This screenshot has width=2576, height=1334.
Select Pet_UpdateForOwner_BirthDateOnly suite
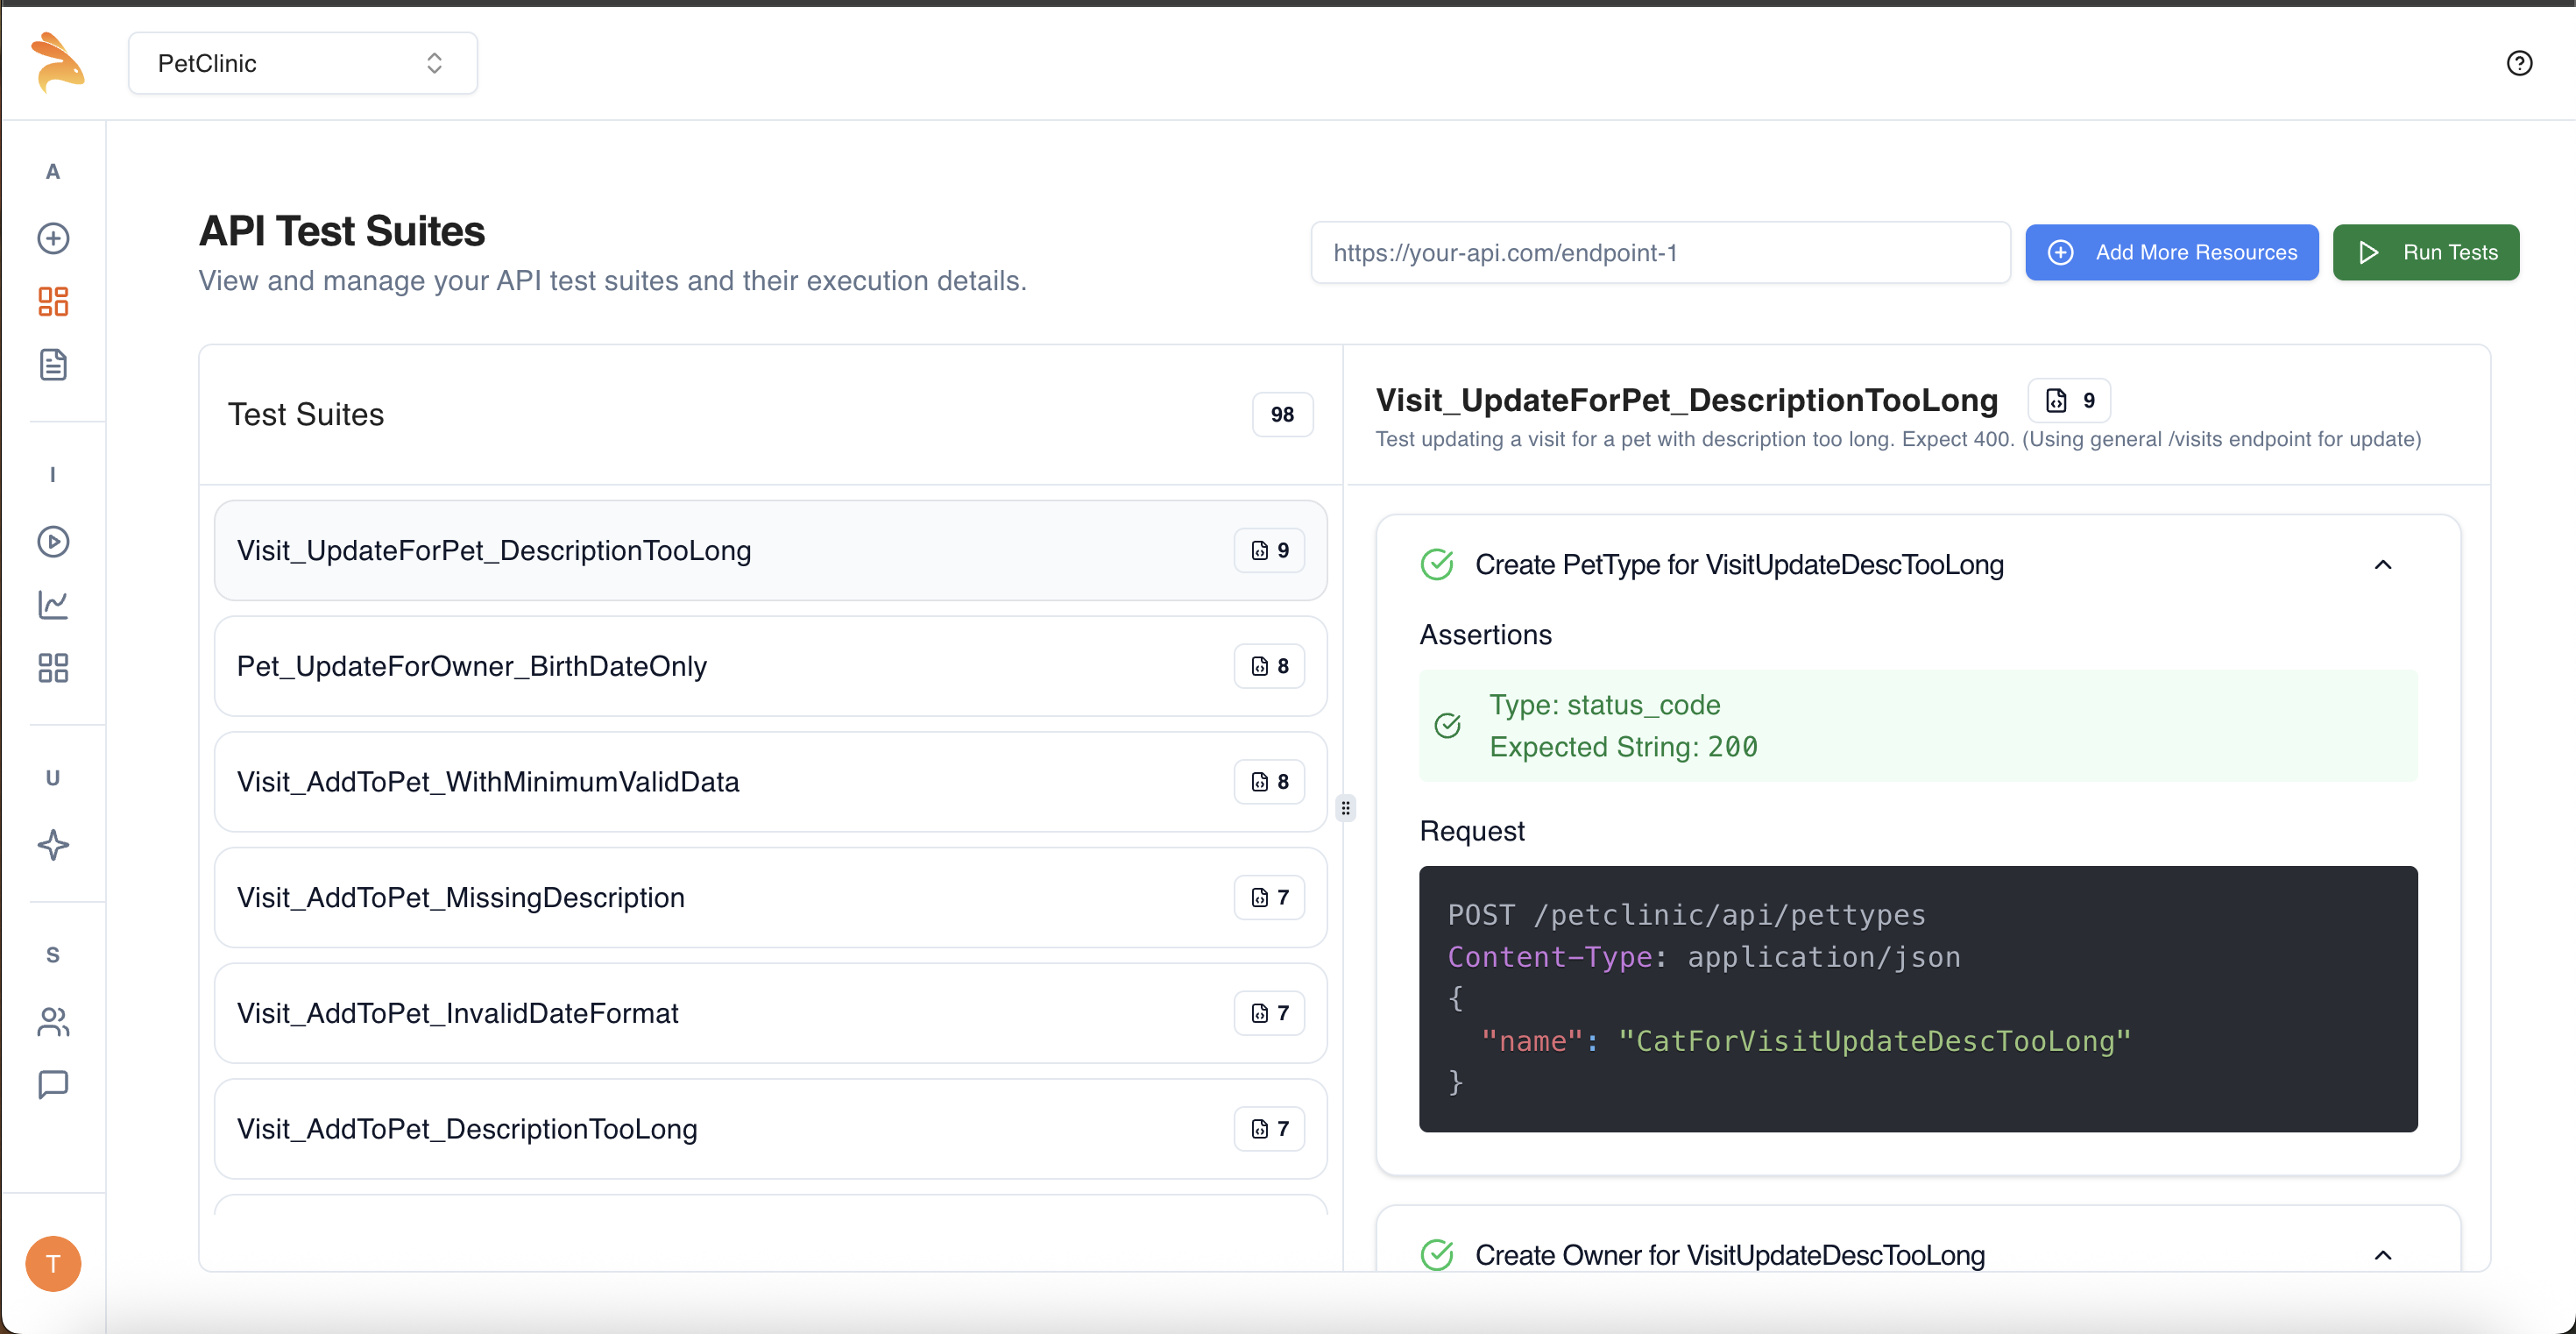770,666
